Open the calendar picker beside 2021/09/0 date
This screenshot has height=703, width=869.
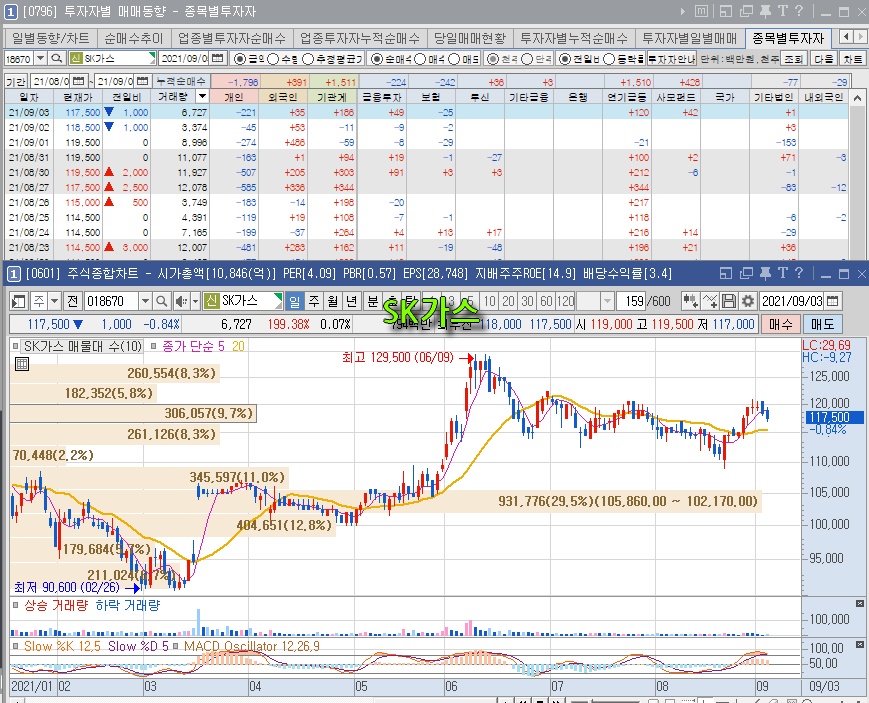click(x=218, y=58)
